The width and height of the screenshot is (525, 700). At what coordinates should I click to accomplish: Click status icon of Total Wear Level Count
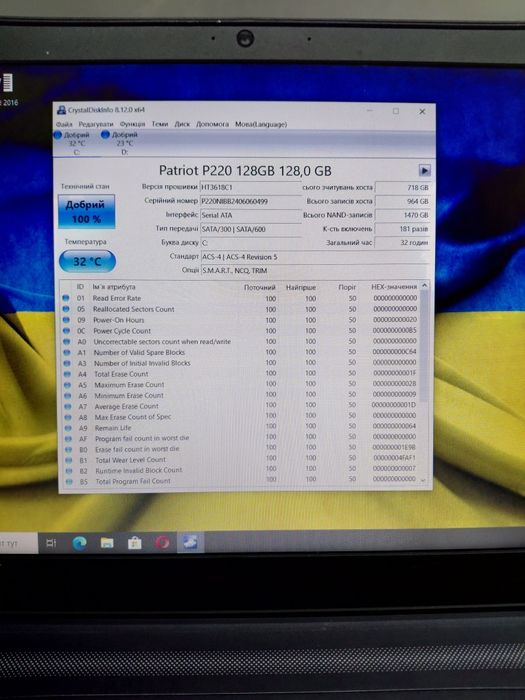(69, 460)
